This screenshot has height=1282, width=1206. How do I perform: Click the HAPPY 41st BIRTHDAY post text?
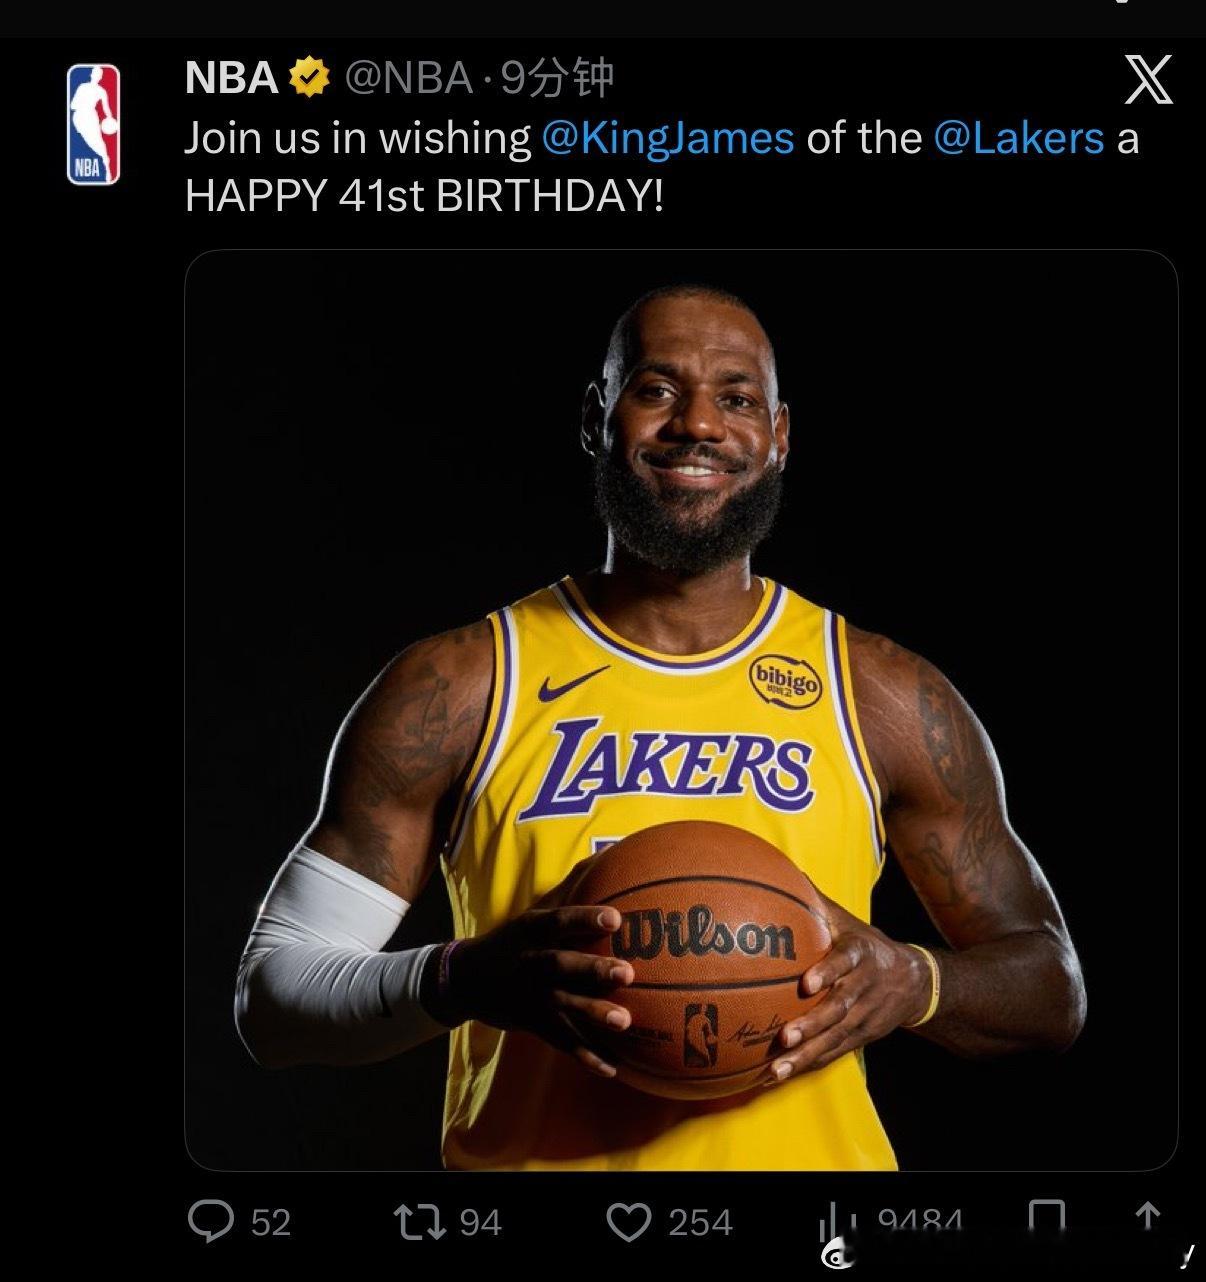[x=424, y=196]
